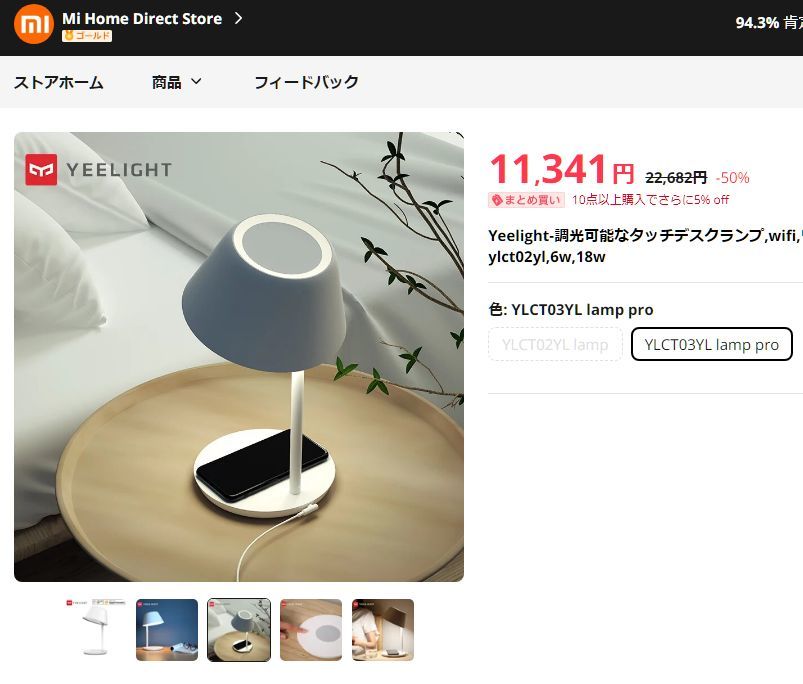This screenshot has width=803, height=684.
Task: Open the 10点以上購入でさらに5% off offer
Action: click(x=650, y=200)
